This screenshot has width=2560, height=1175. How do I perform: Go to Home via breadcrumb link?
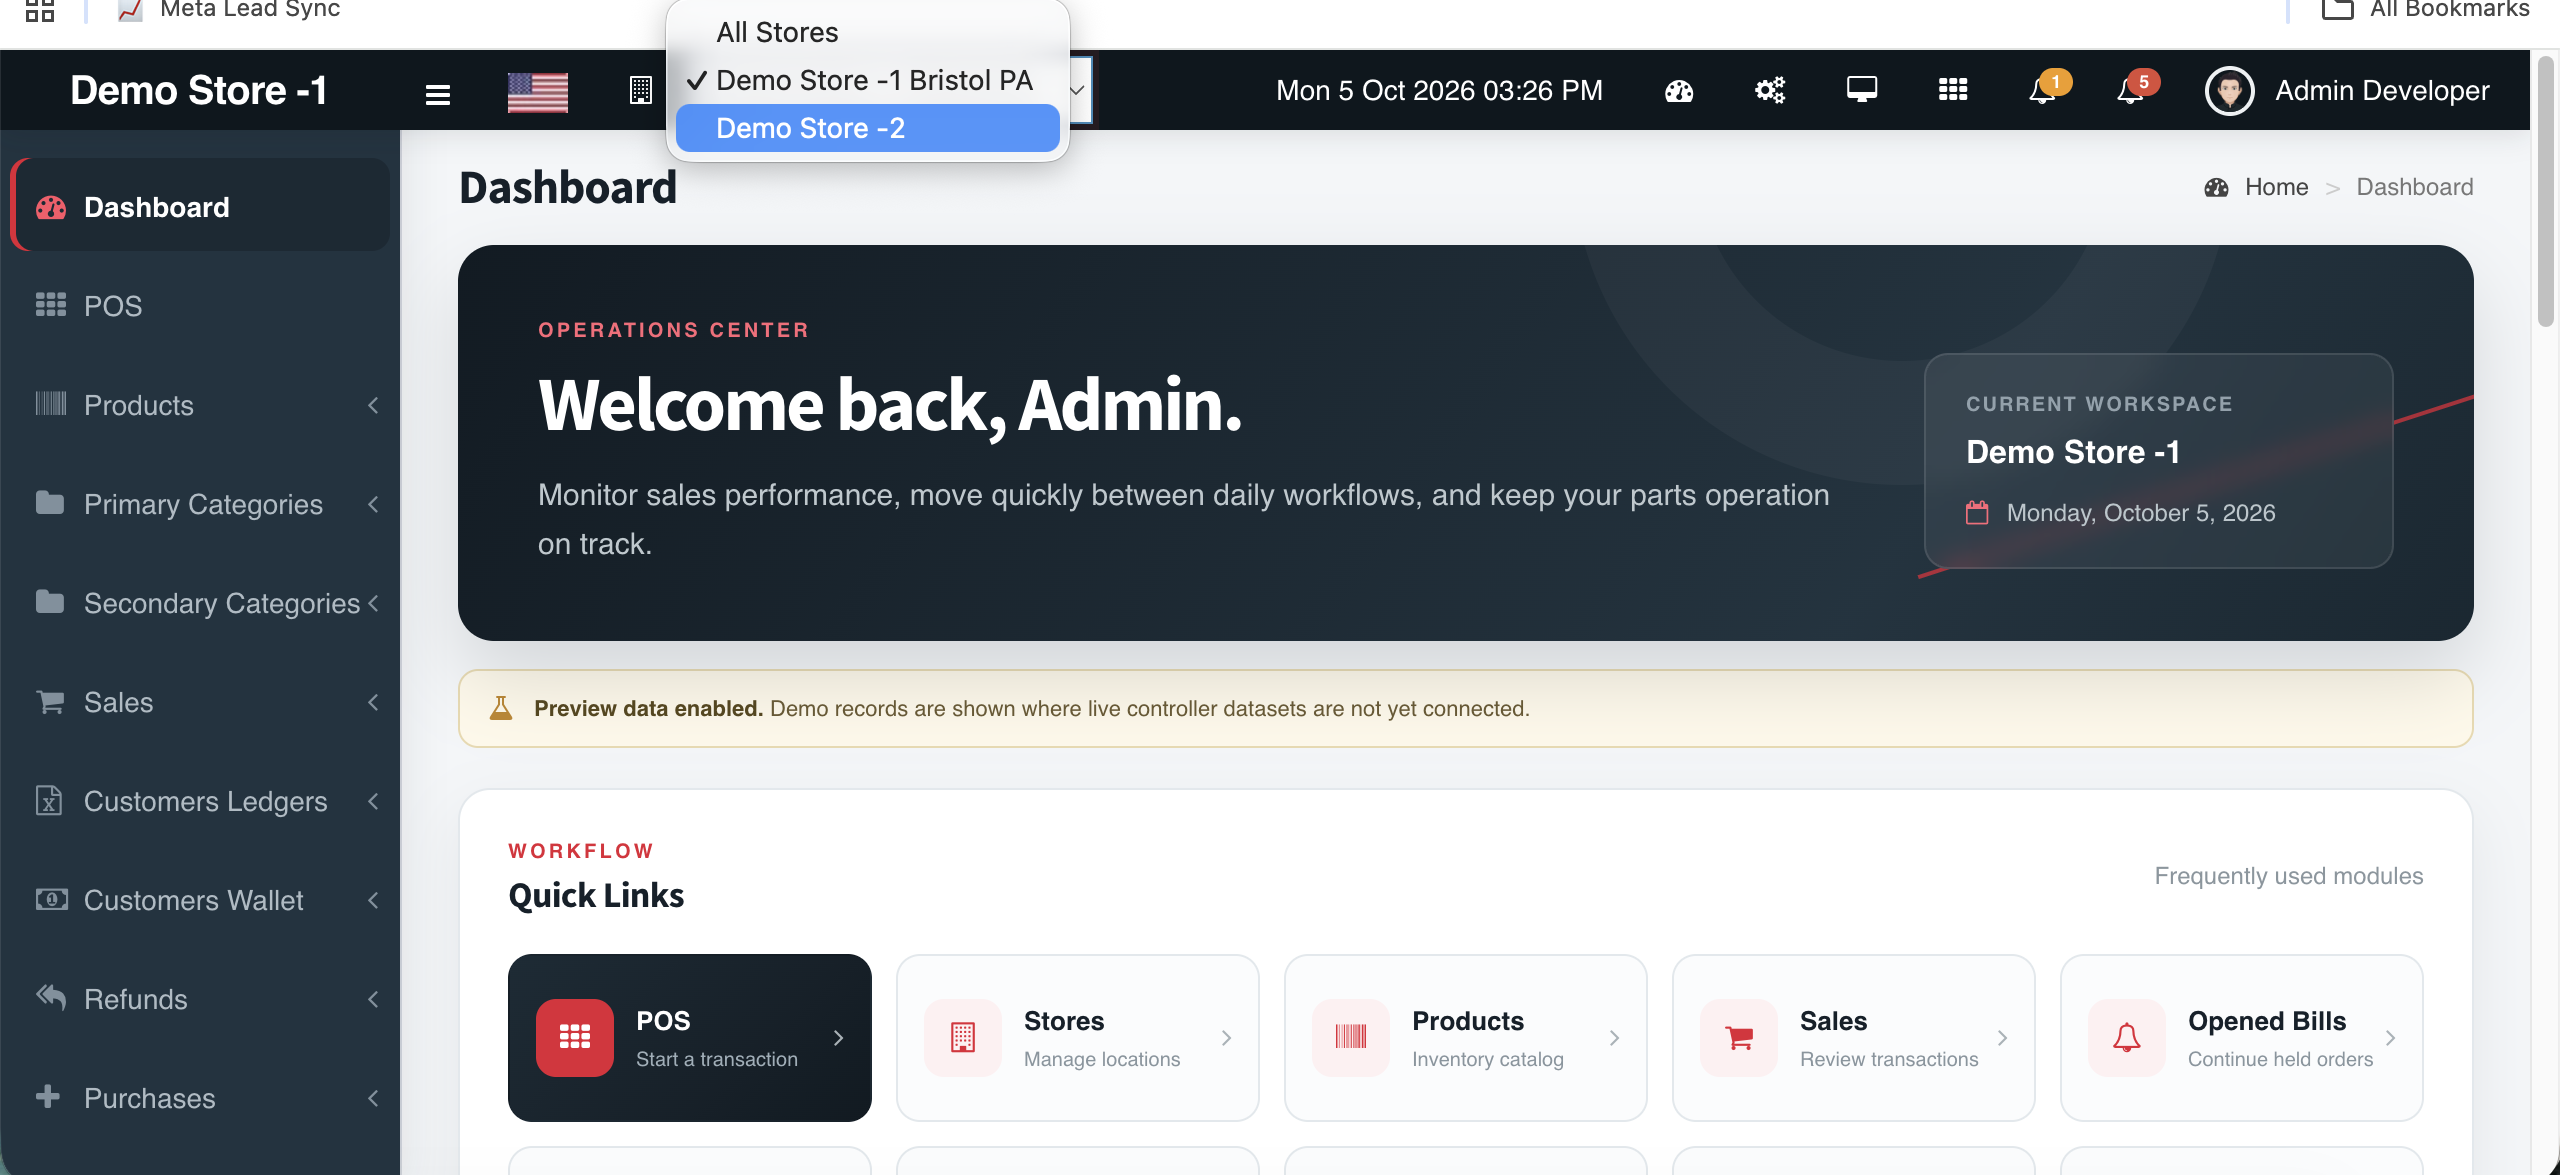[x=2276, y=187]
